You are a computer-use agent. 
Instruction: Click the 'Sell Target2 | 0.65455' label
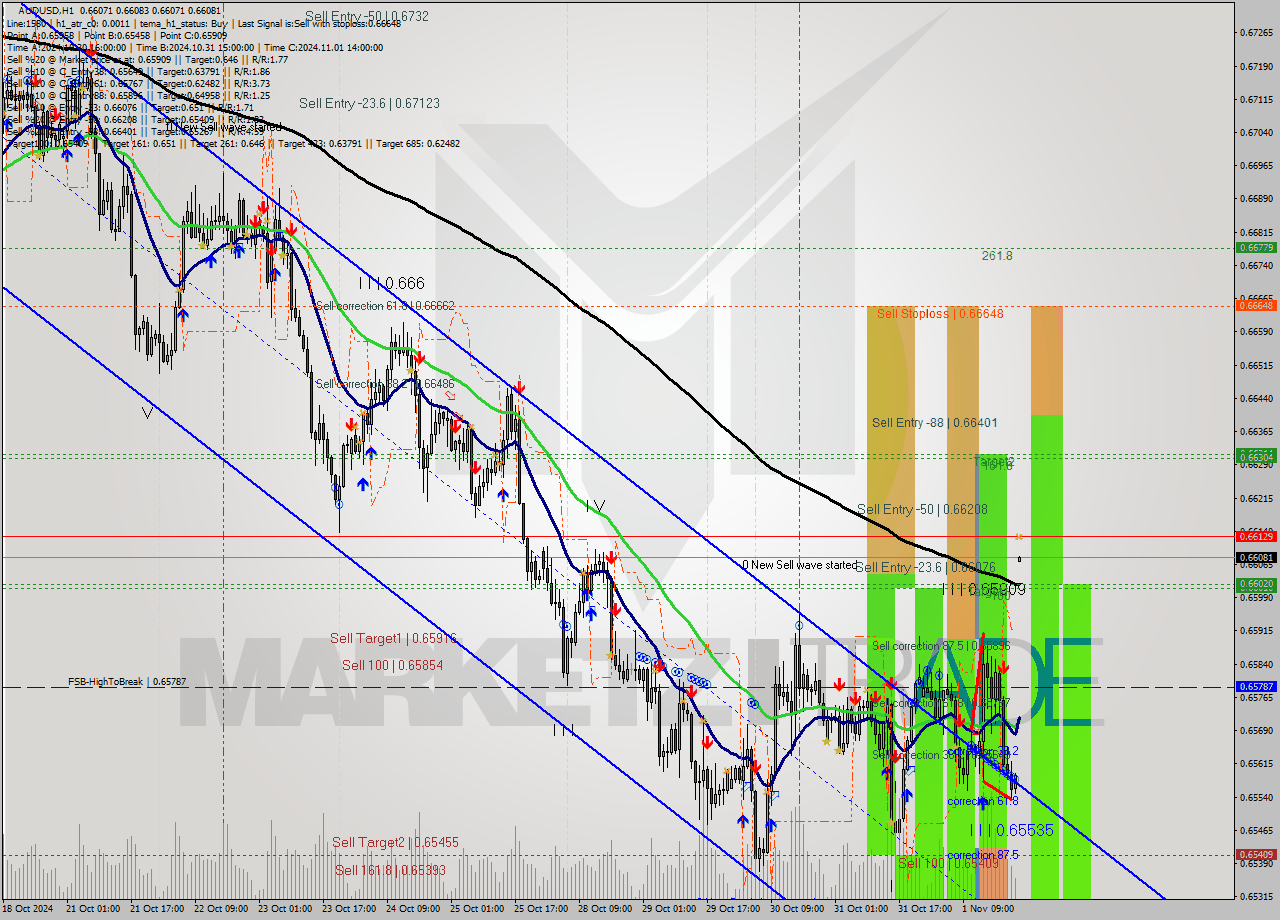click(395, 843)
